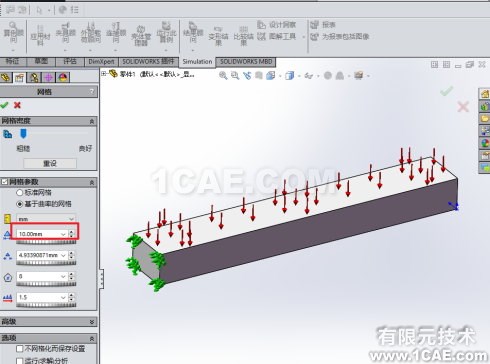Click the 比较结果 compare results icon

(x=243, y=35)
